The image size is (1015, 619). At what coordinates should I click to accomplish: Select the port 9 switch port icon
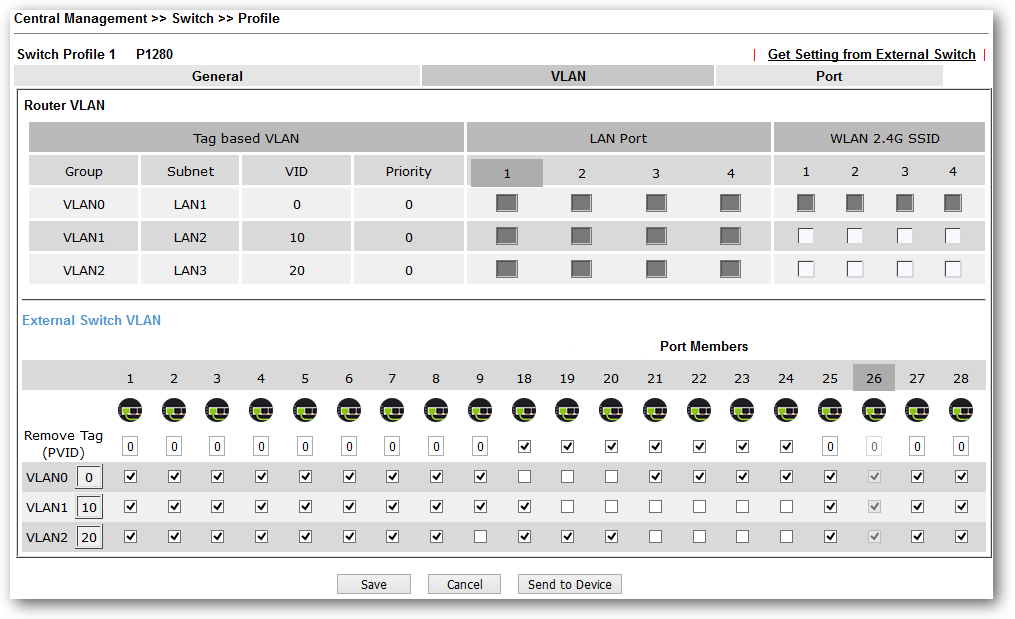[x=480, y=410]
